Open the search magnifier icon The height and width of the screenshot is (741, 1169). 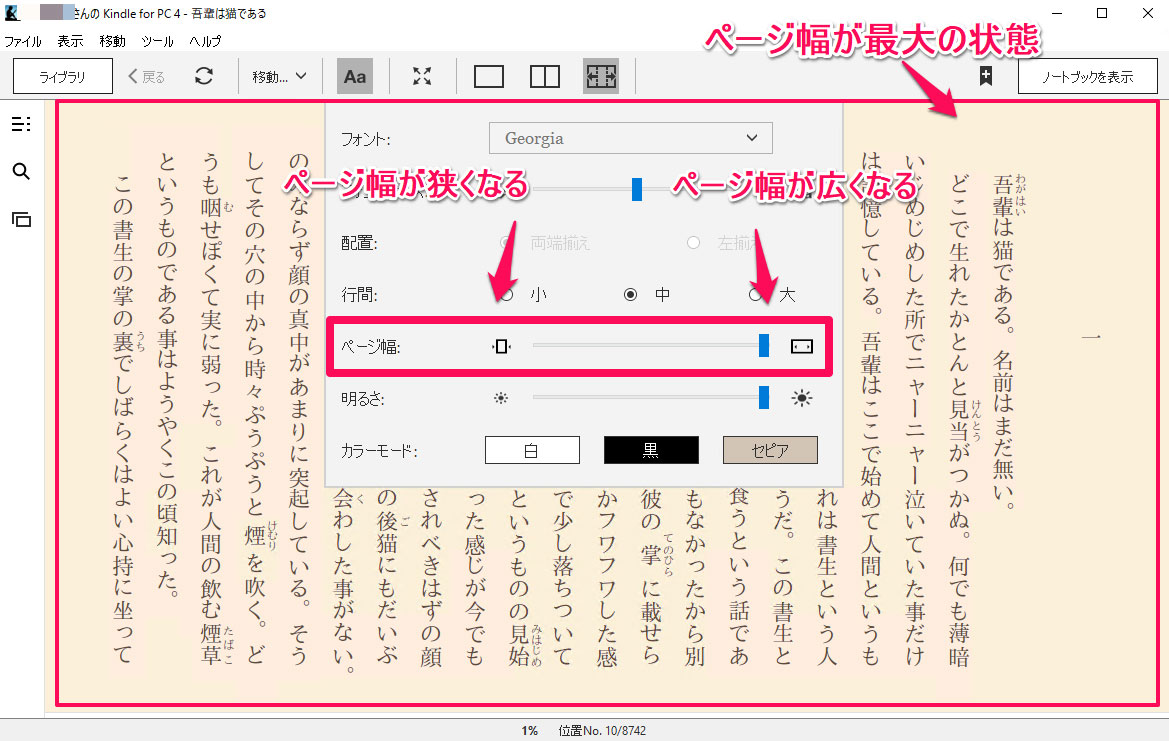click(22, 171)
